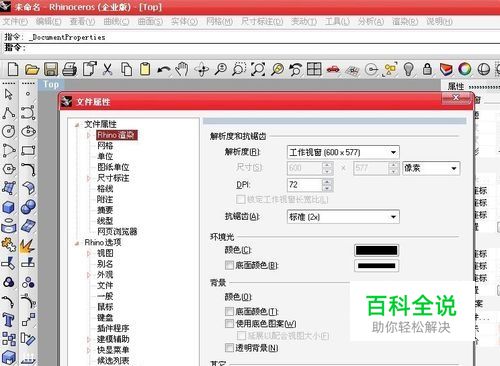Select 网格 in the properties tree
Image resolution: width=500 pixels, height=366 pixels.
click(105, 146)
